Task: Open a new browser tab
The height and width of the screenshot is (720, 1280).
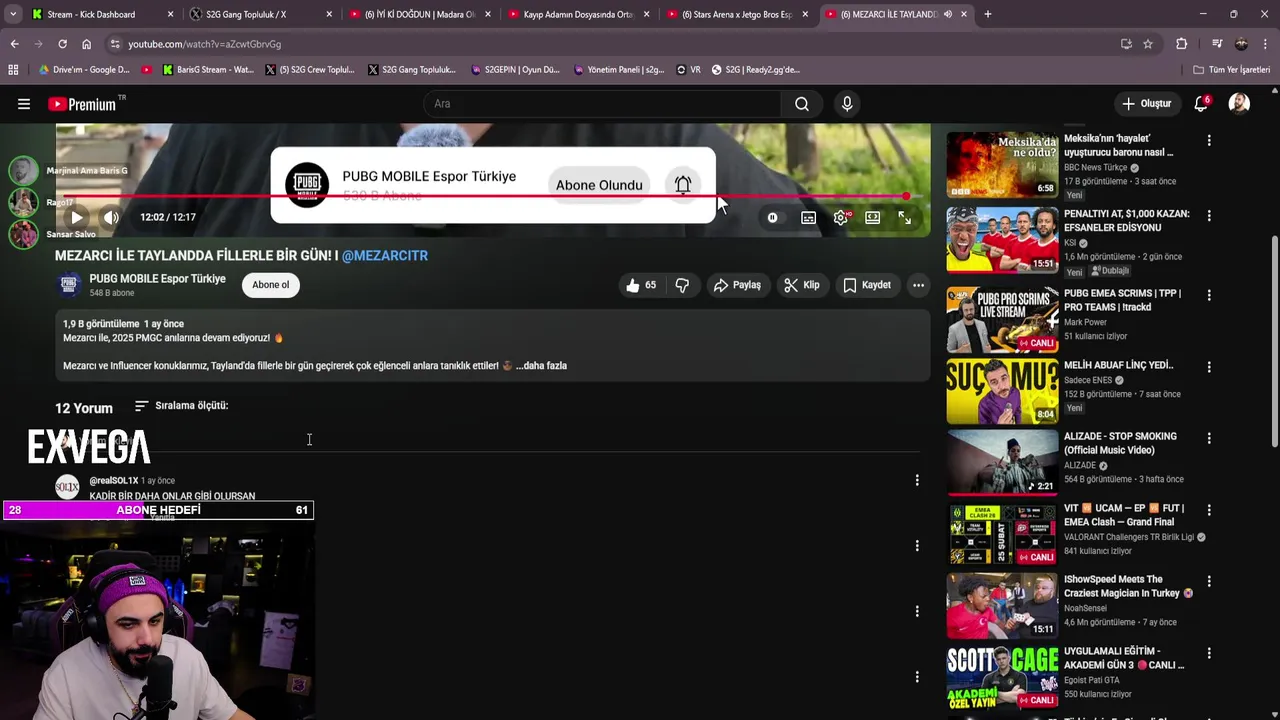Action: [987, 14]
